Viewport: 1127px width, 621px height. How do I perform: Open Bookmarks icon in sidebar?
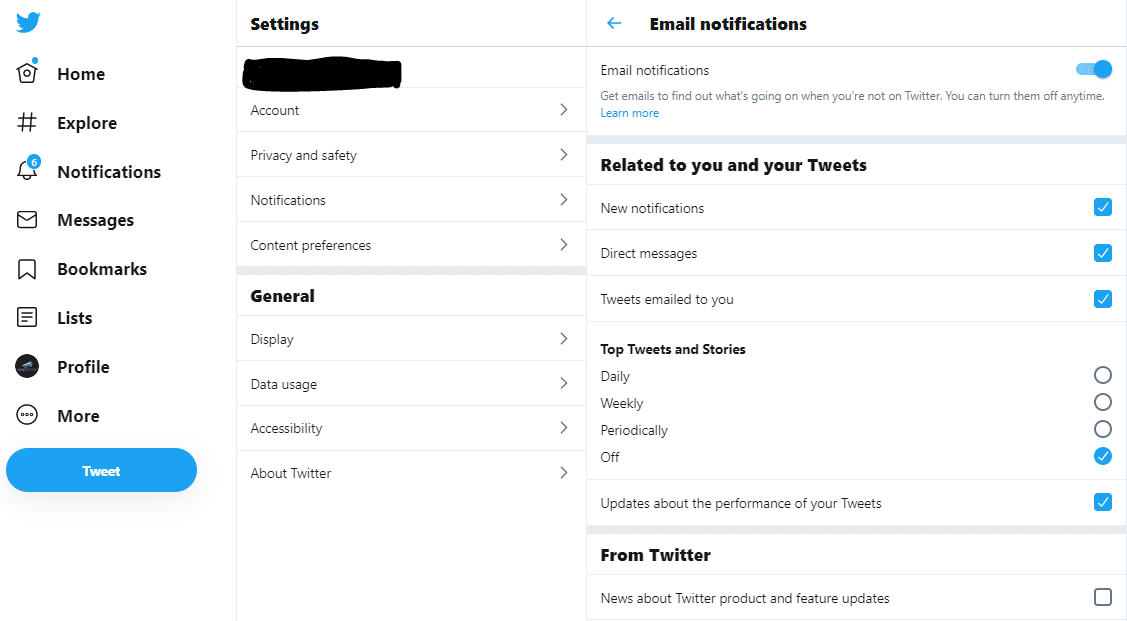click(x=27, y=269)
